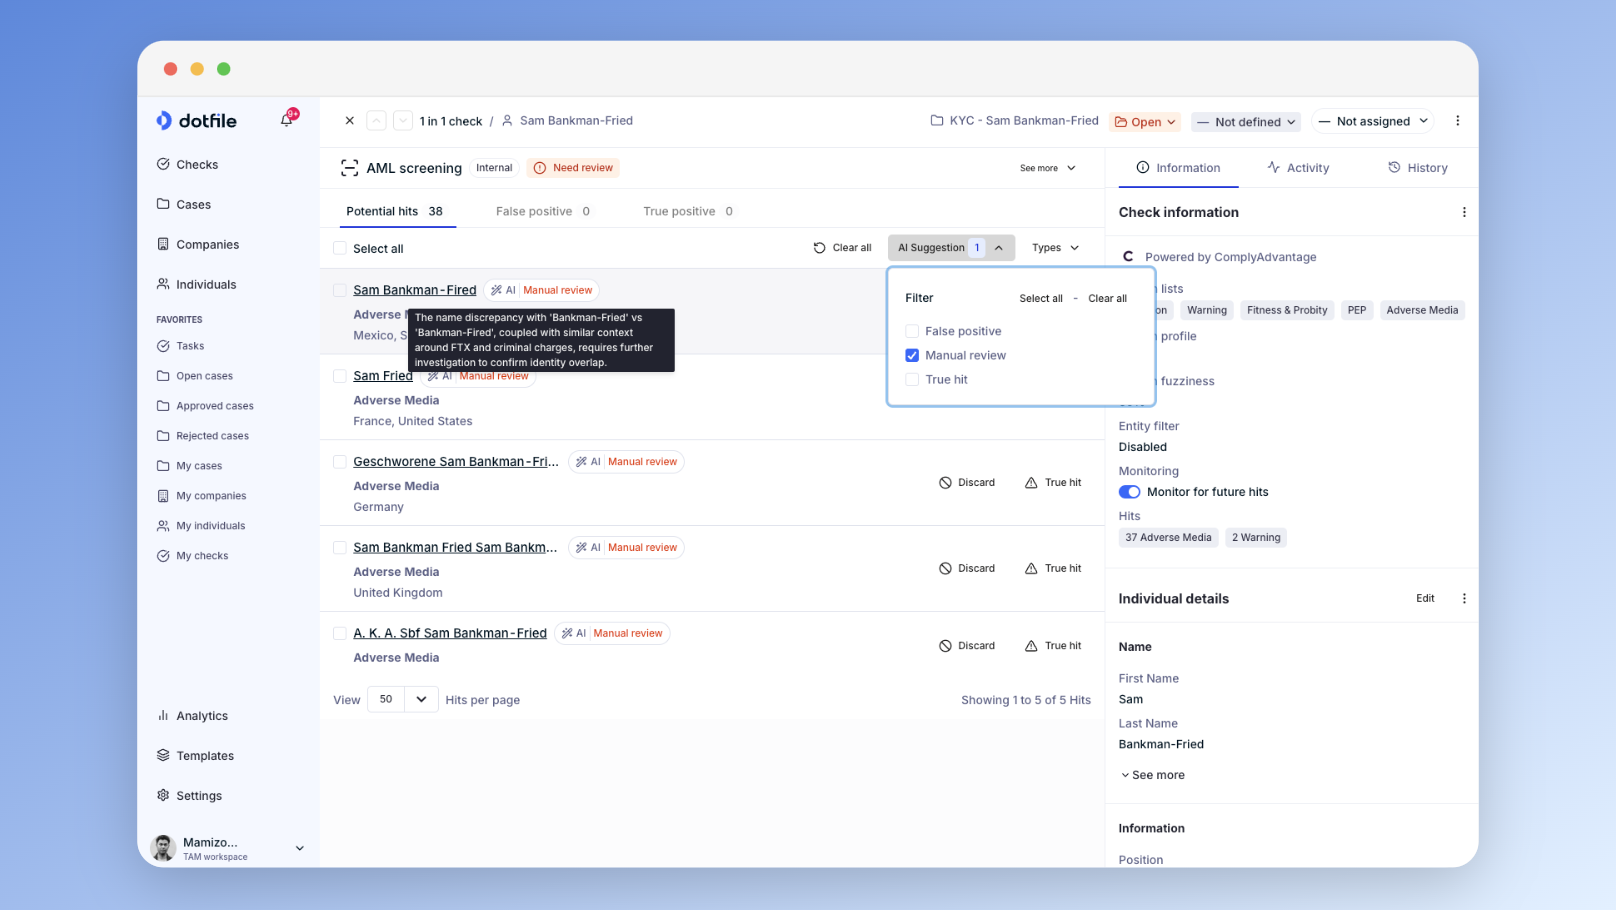Select A. K. A. Sbf hit checkbox

(x=340, y=634)
